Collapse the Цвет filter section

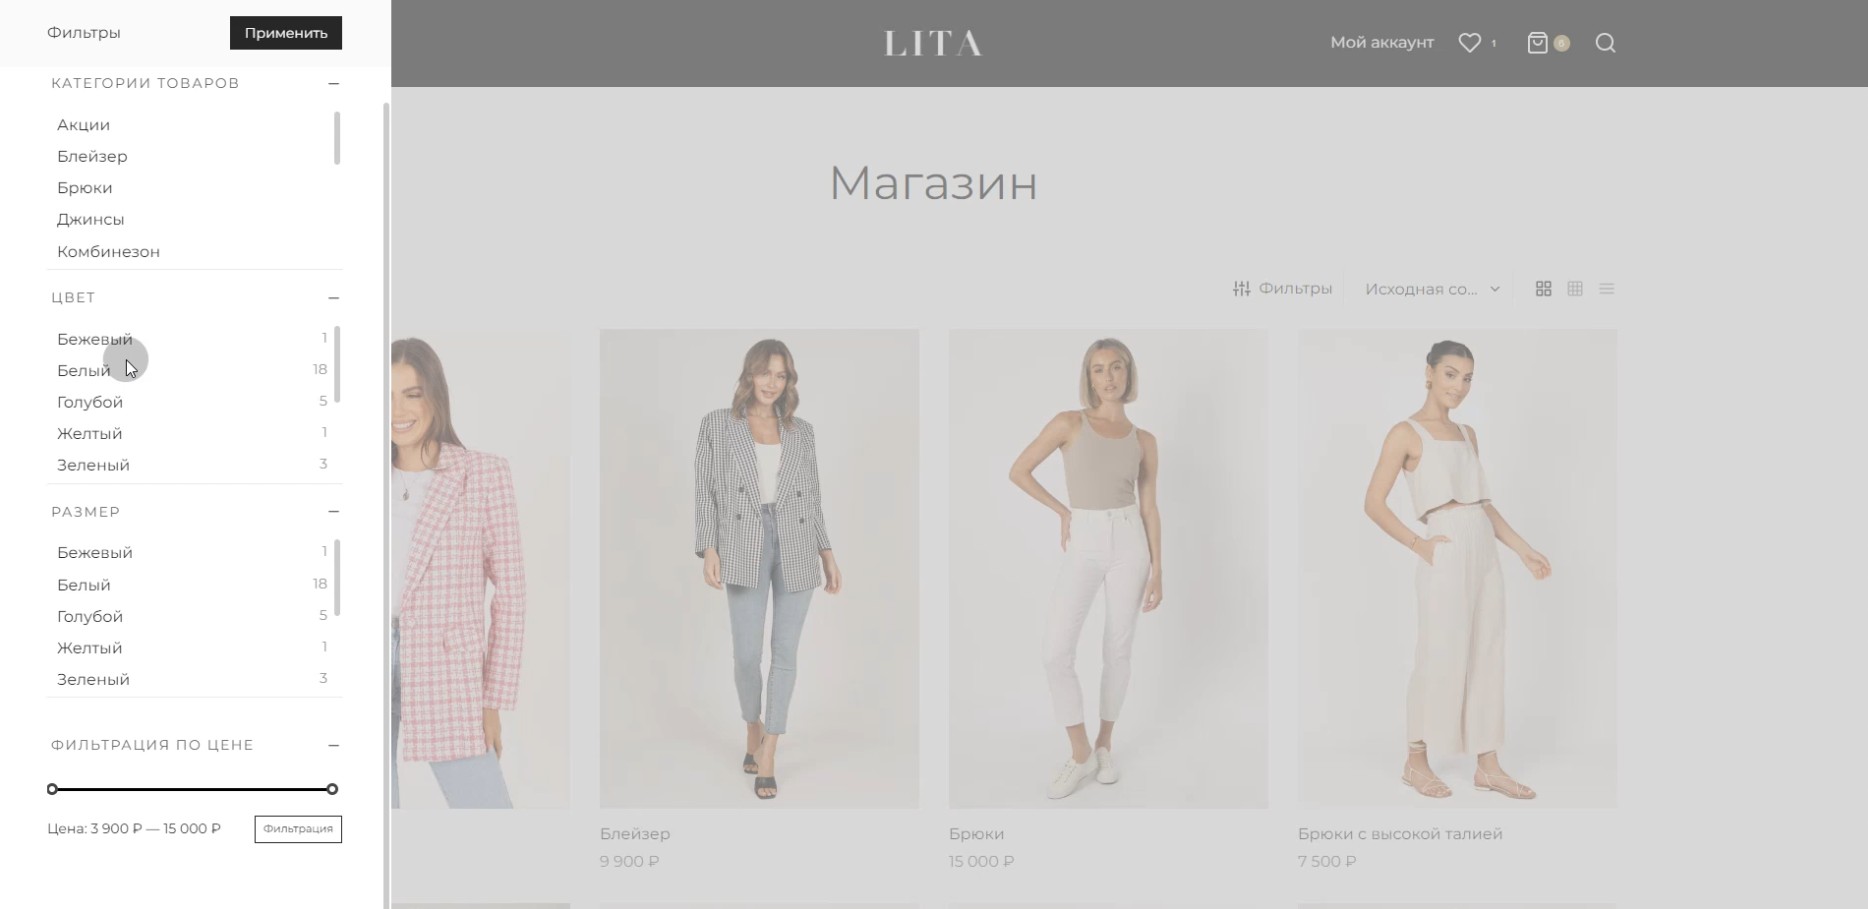coord(333,298)
